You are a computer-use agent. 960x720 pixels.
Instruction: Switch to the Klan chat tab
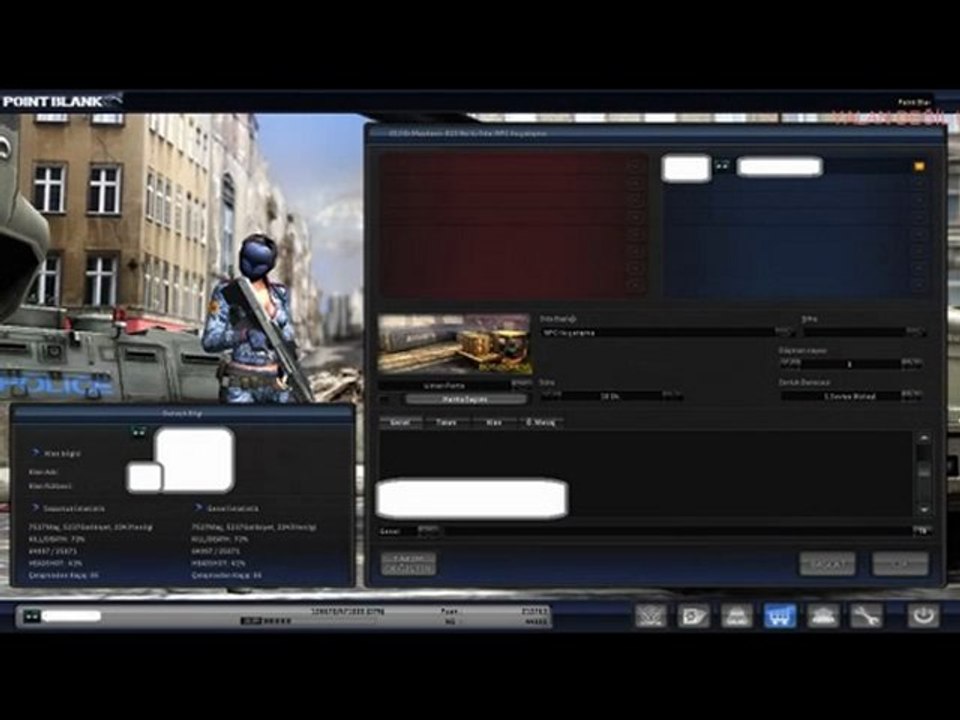pyautogui.click(x=493, y=422)
